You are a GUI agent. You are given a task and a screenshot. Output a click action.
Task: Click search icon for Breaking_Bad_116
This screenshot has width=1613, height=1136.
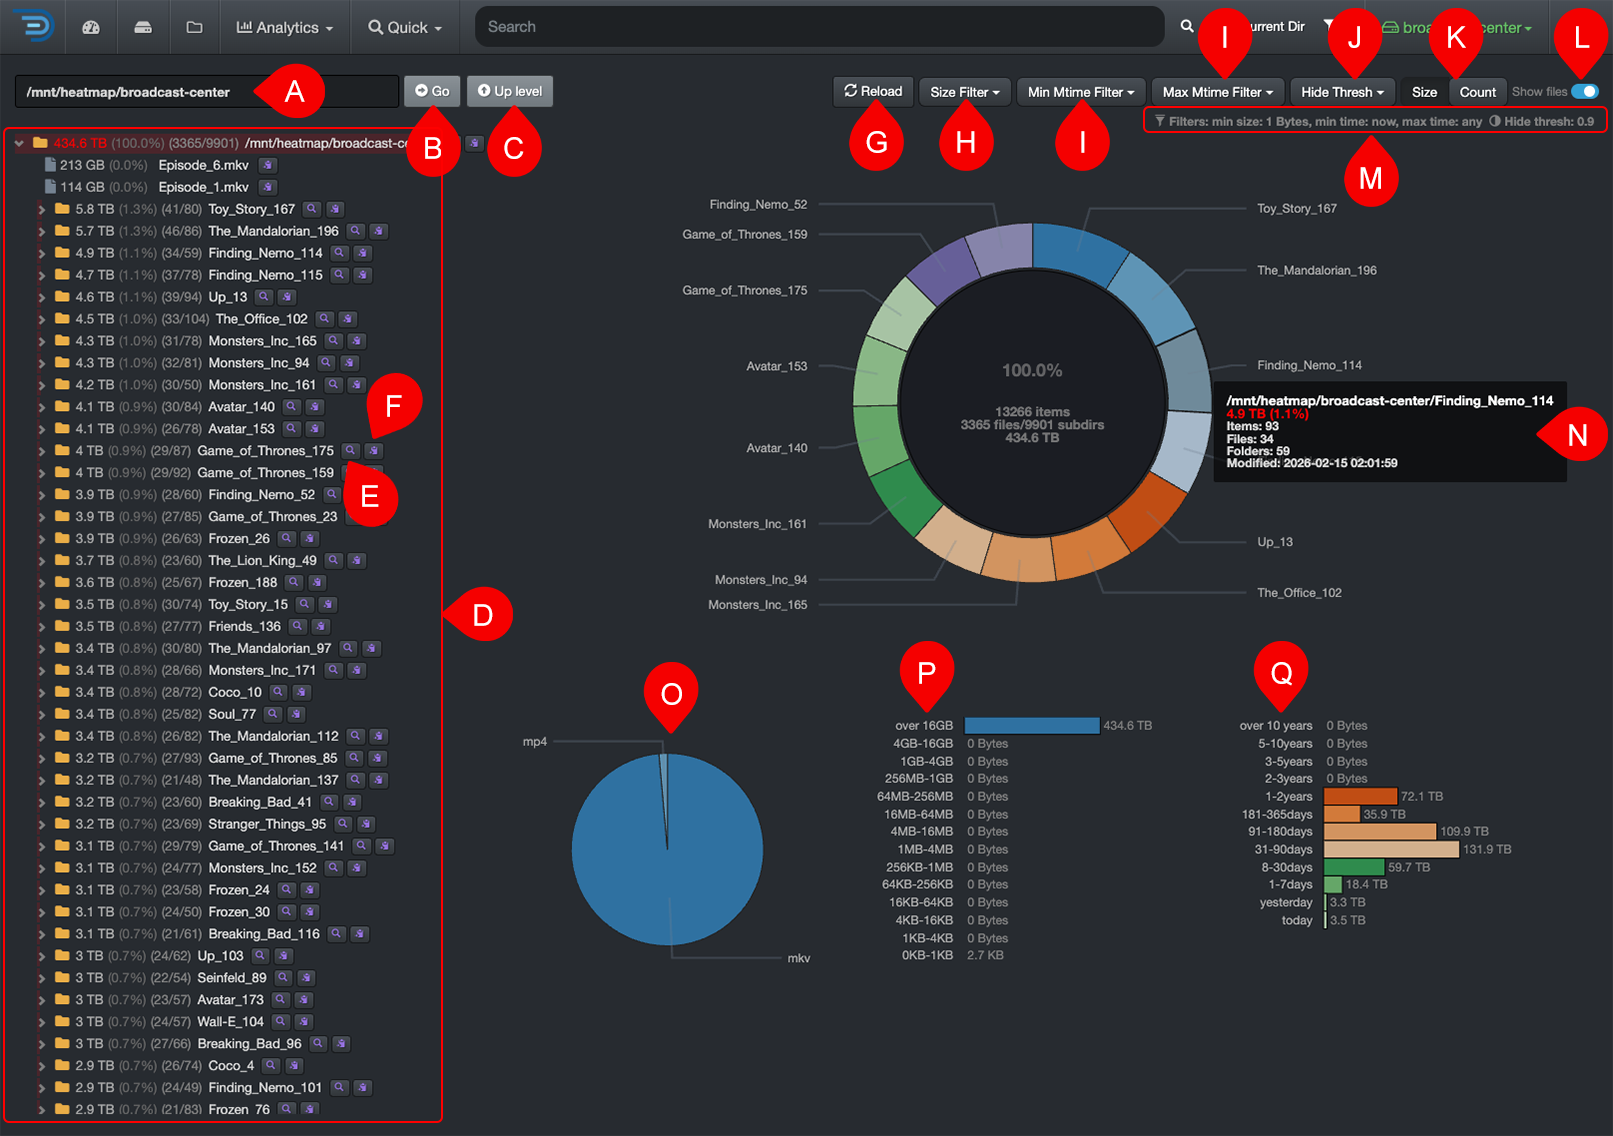point(337,934)
